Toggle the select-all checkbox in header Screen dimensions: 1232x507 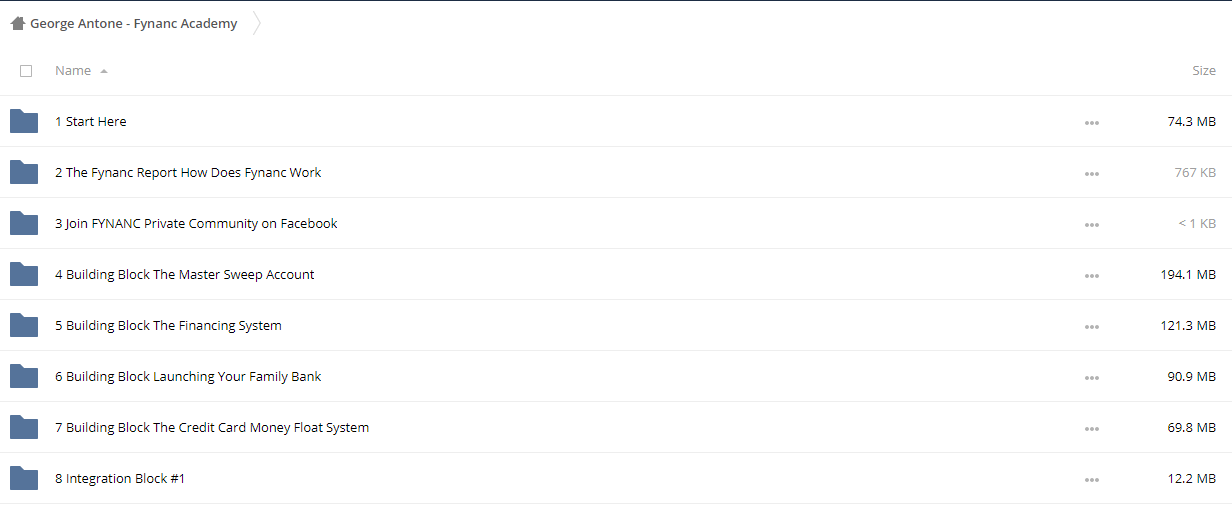click(26, 71)
